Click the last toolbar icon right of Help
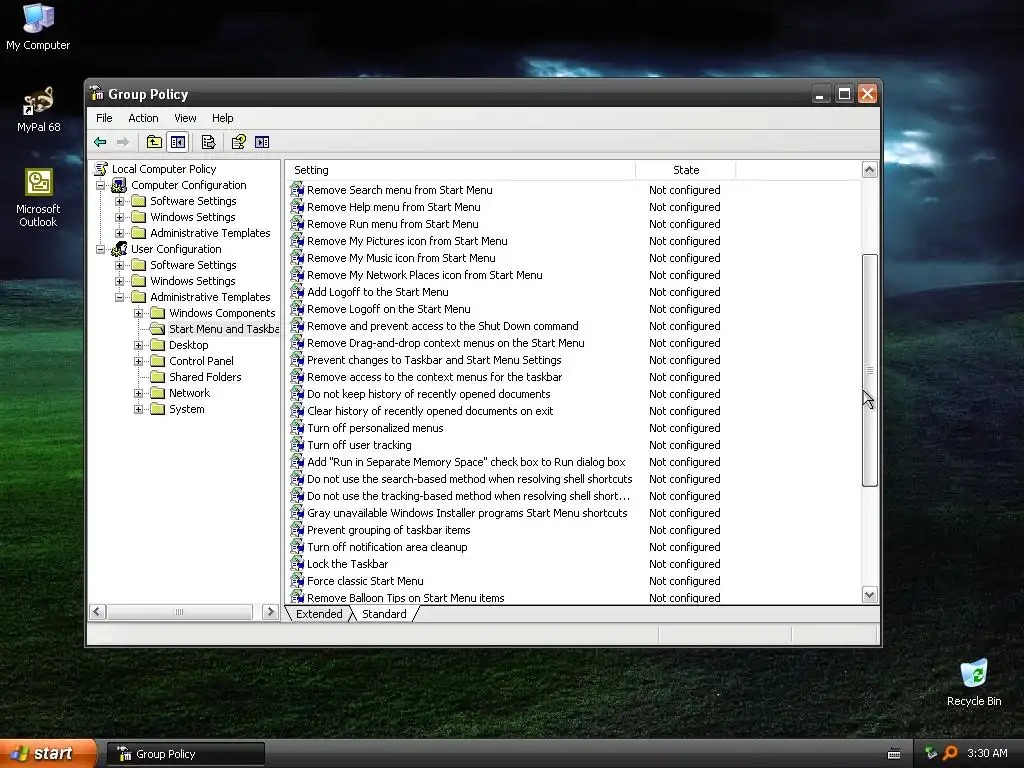 262,142
